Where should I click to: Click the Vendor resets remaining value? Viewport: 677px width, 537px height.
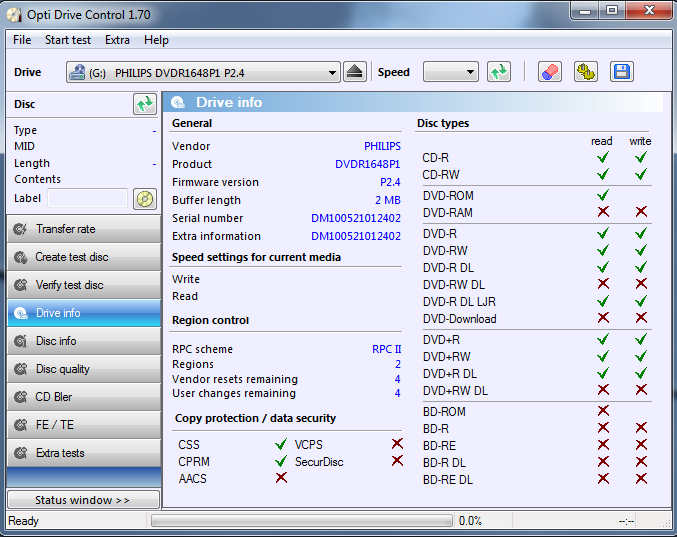(x=397, y=379)
